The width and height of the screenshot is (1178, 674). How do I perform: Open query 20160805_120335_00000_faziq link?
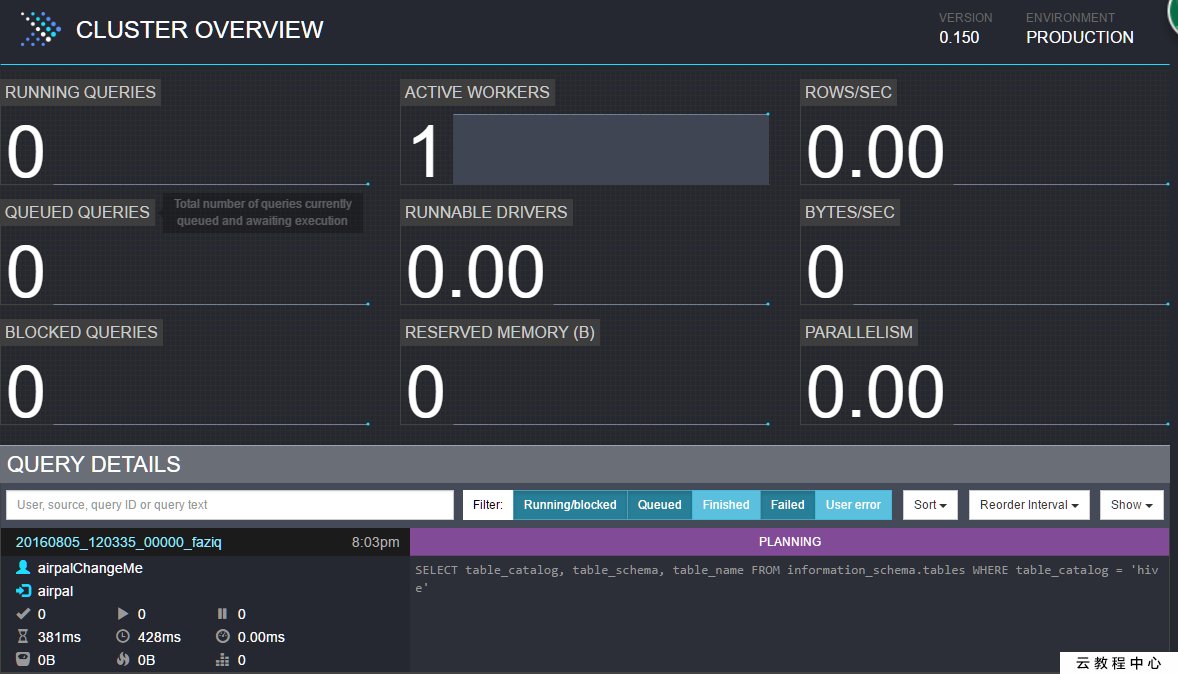(x=119, y=542)
